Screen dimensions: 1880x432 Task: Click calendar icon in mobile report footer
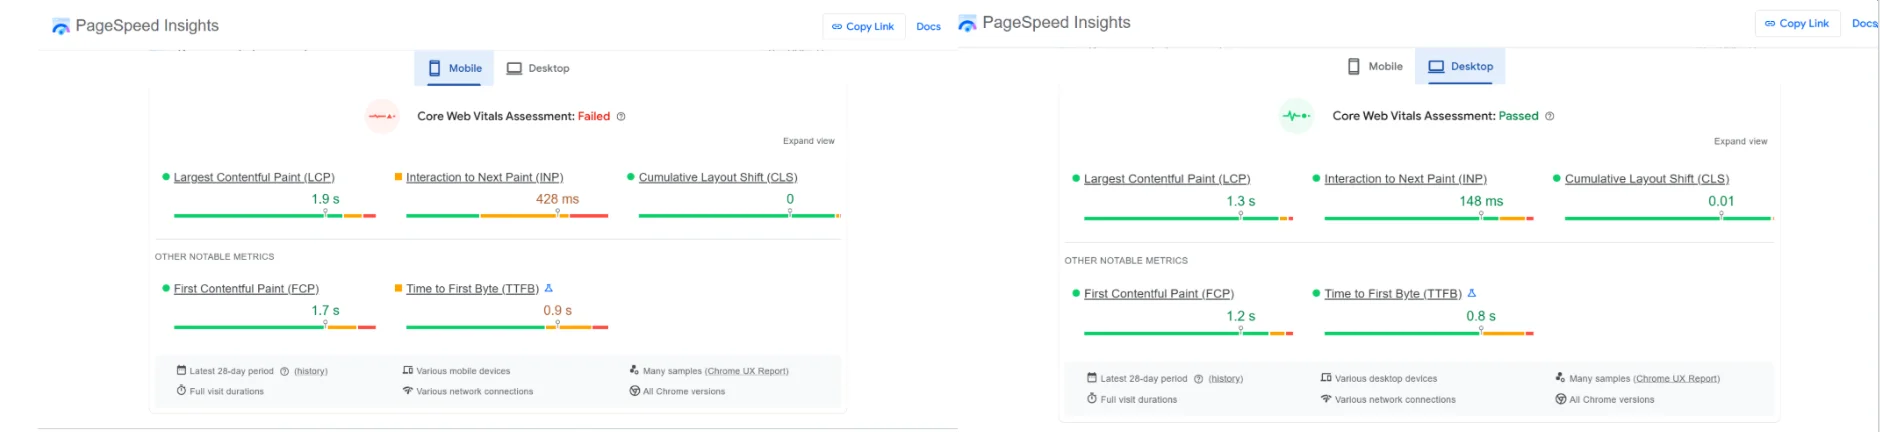tap(181, 370)
